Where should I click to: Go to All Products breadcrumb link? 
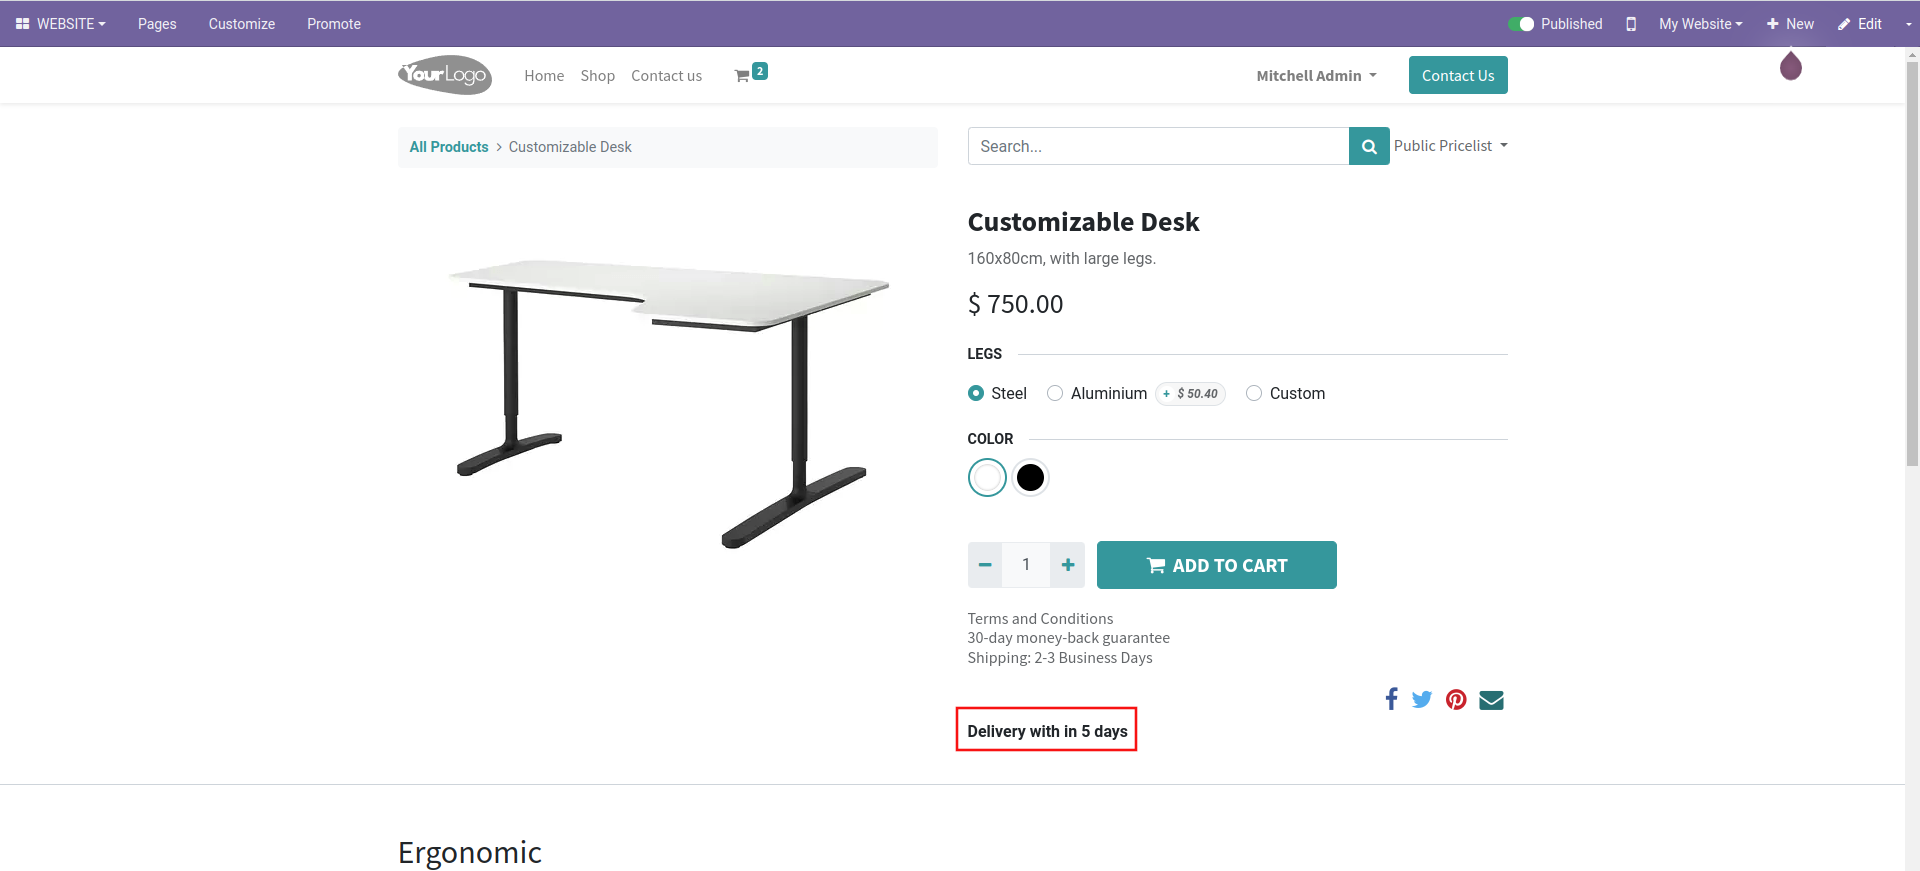click(x=449, y=147)
